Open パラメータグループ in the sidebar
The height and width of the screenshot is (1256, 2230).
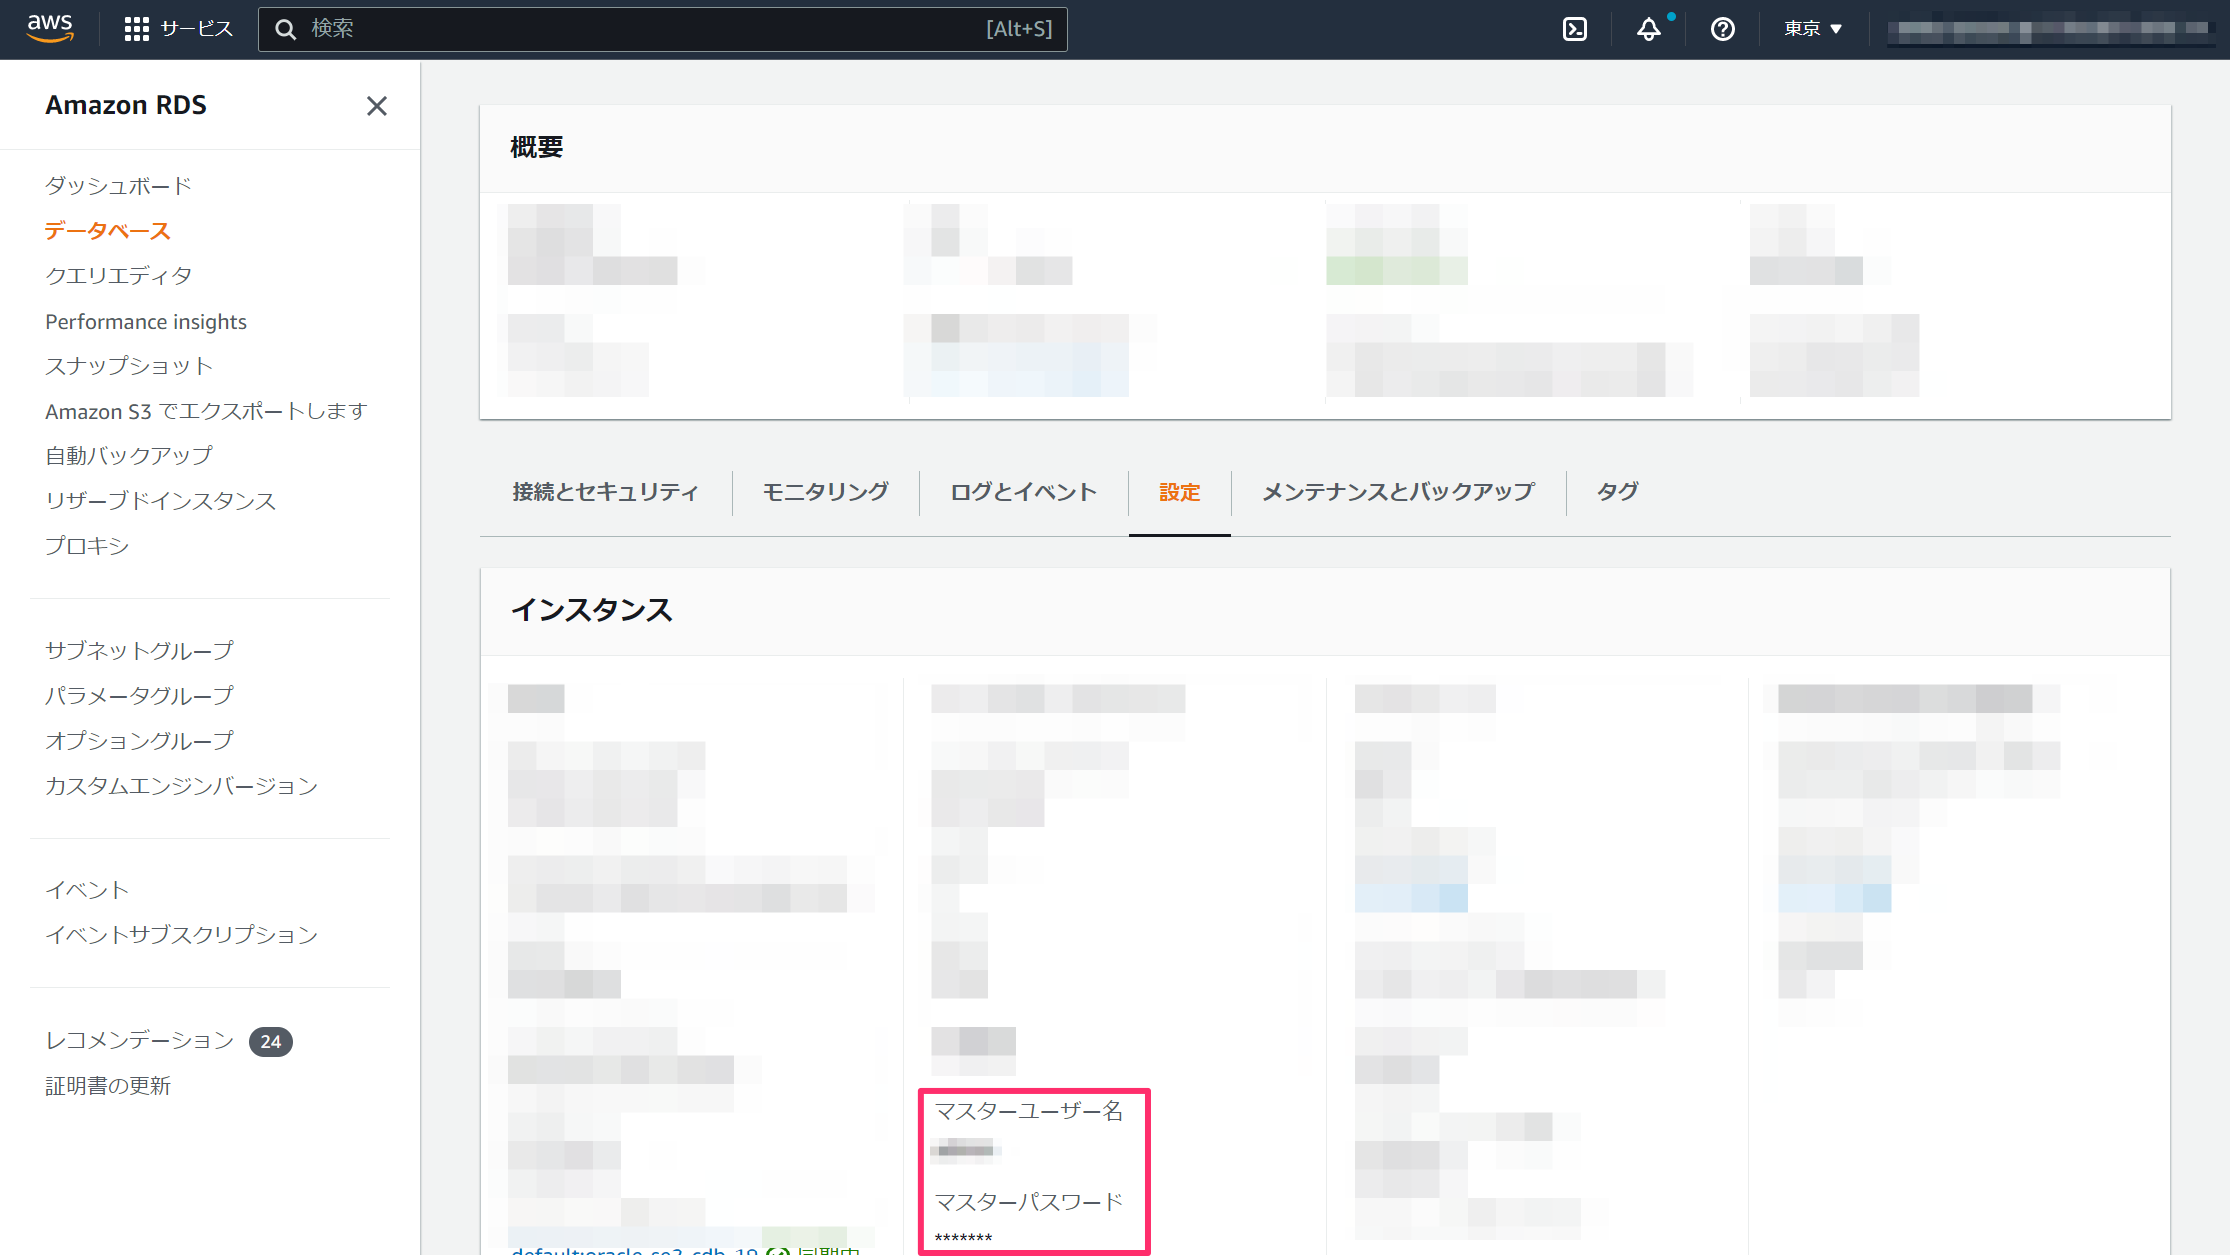[139, 696]
